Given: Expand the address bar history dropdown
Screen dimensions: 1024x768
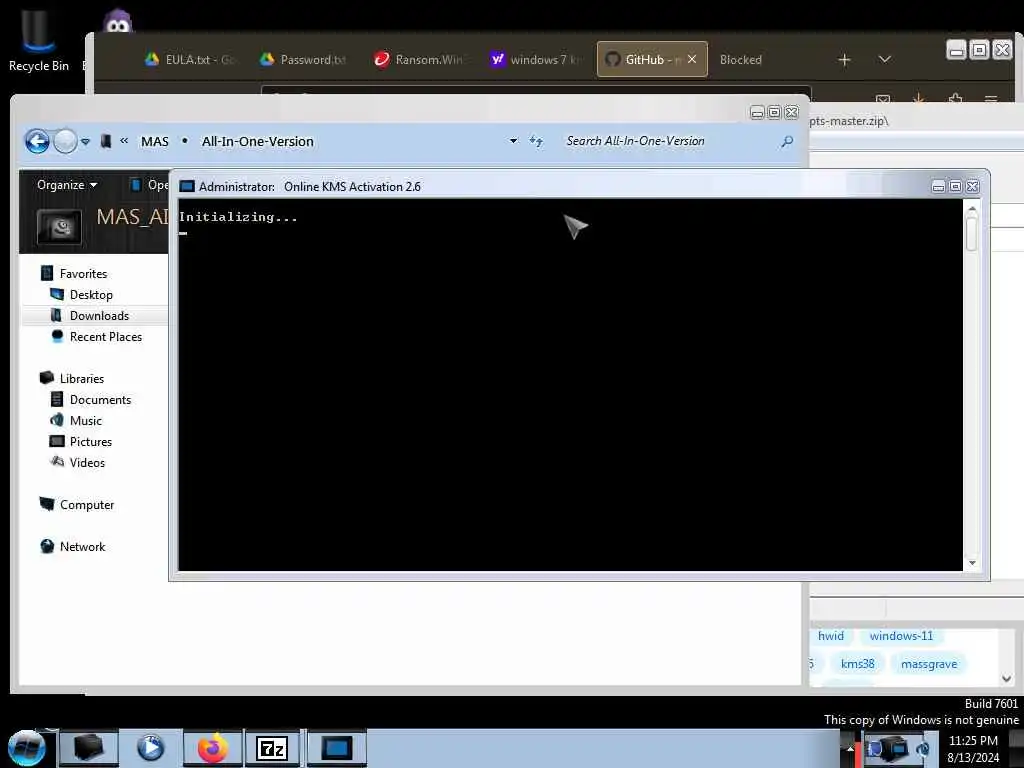Looking at the screenshot, I should (513, 141).
